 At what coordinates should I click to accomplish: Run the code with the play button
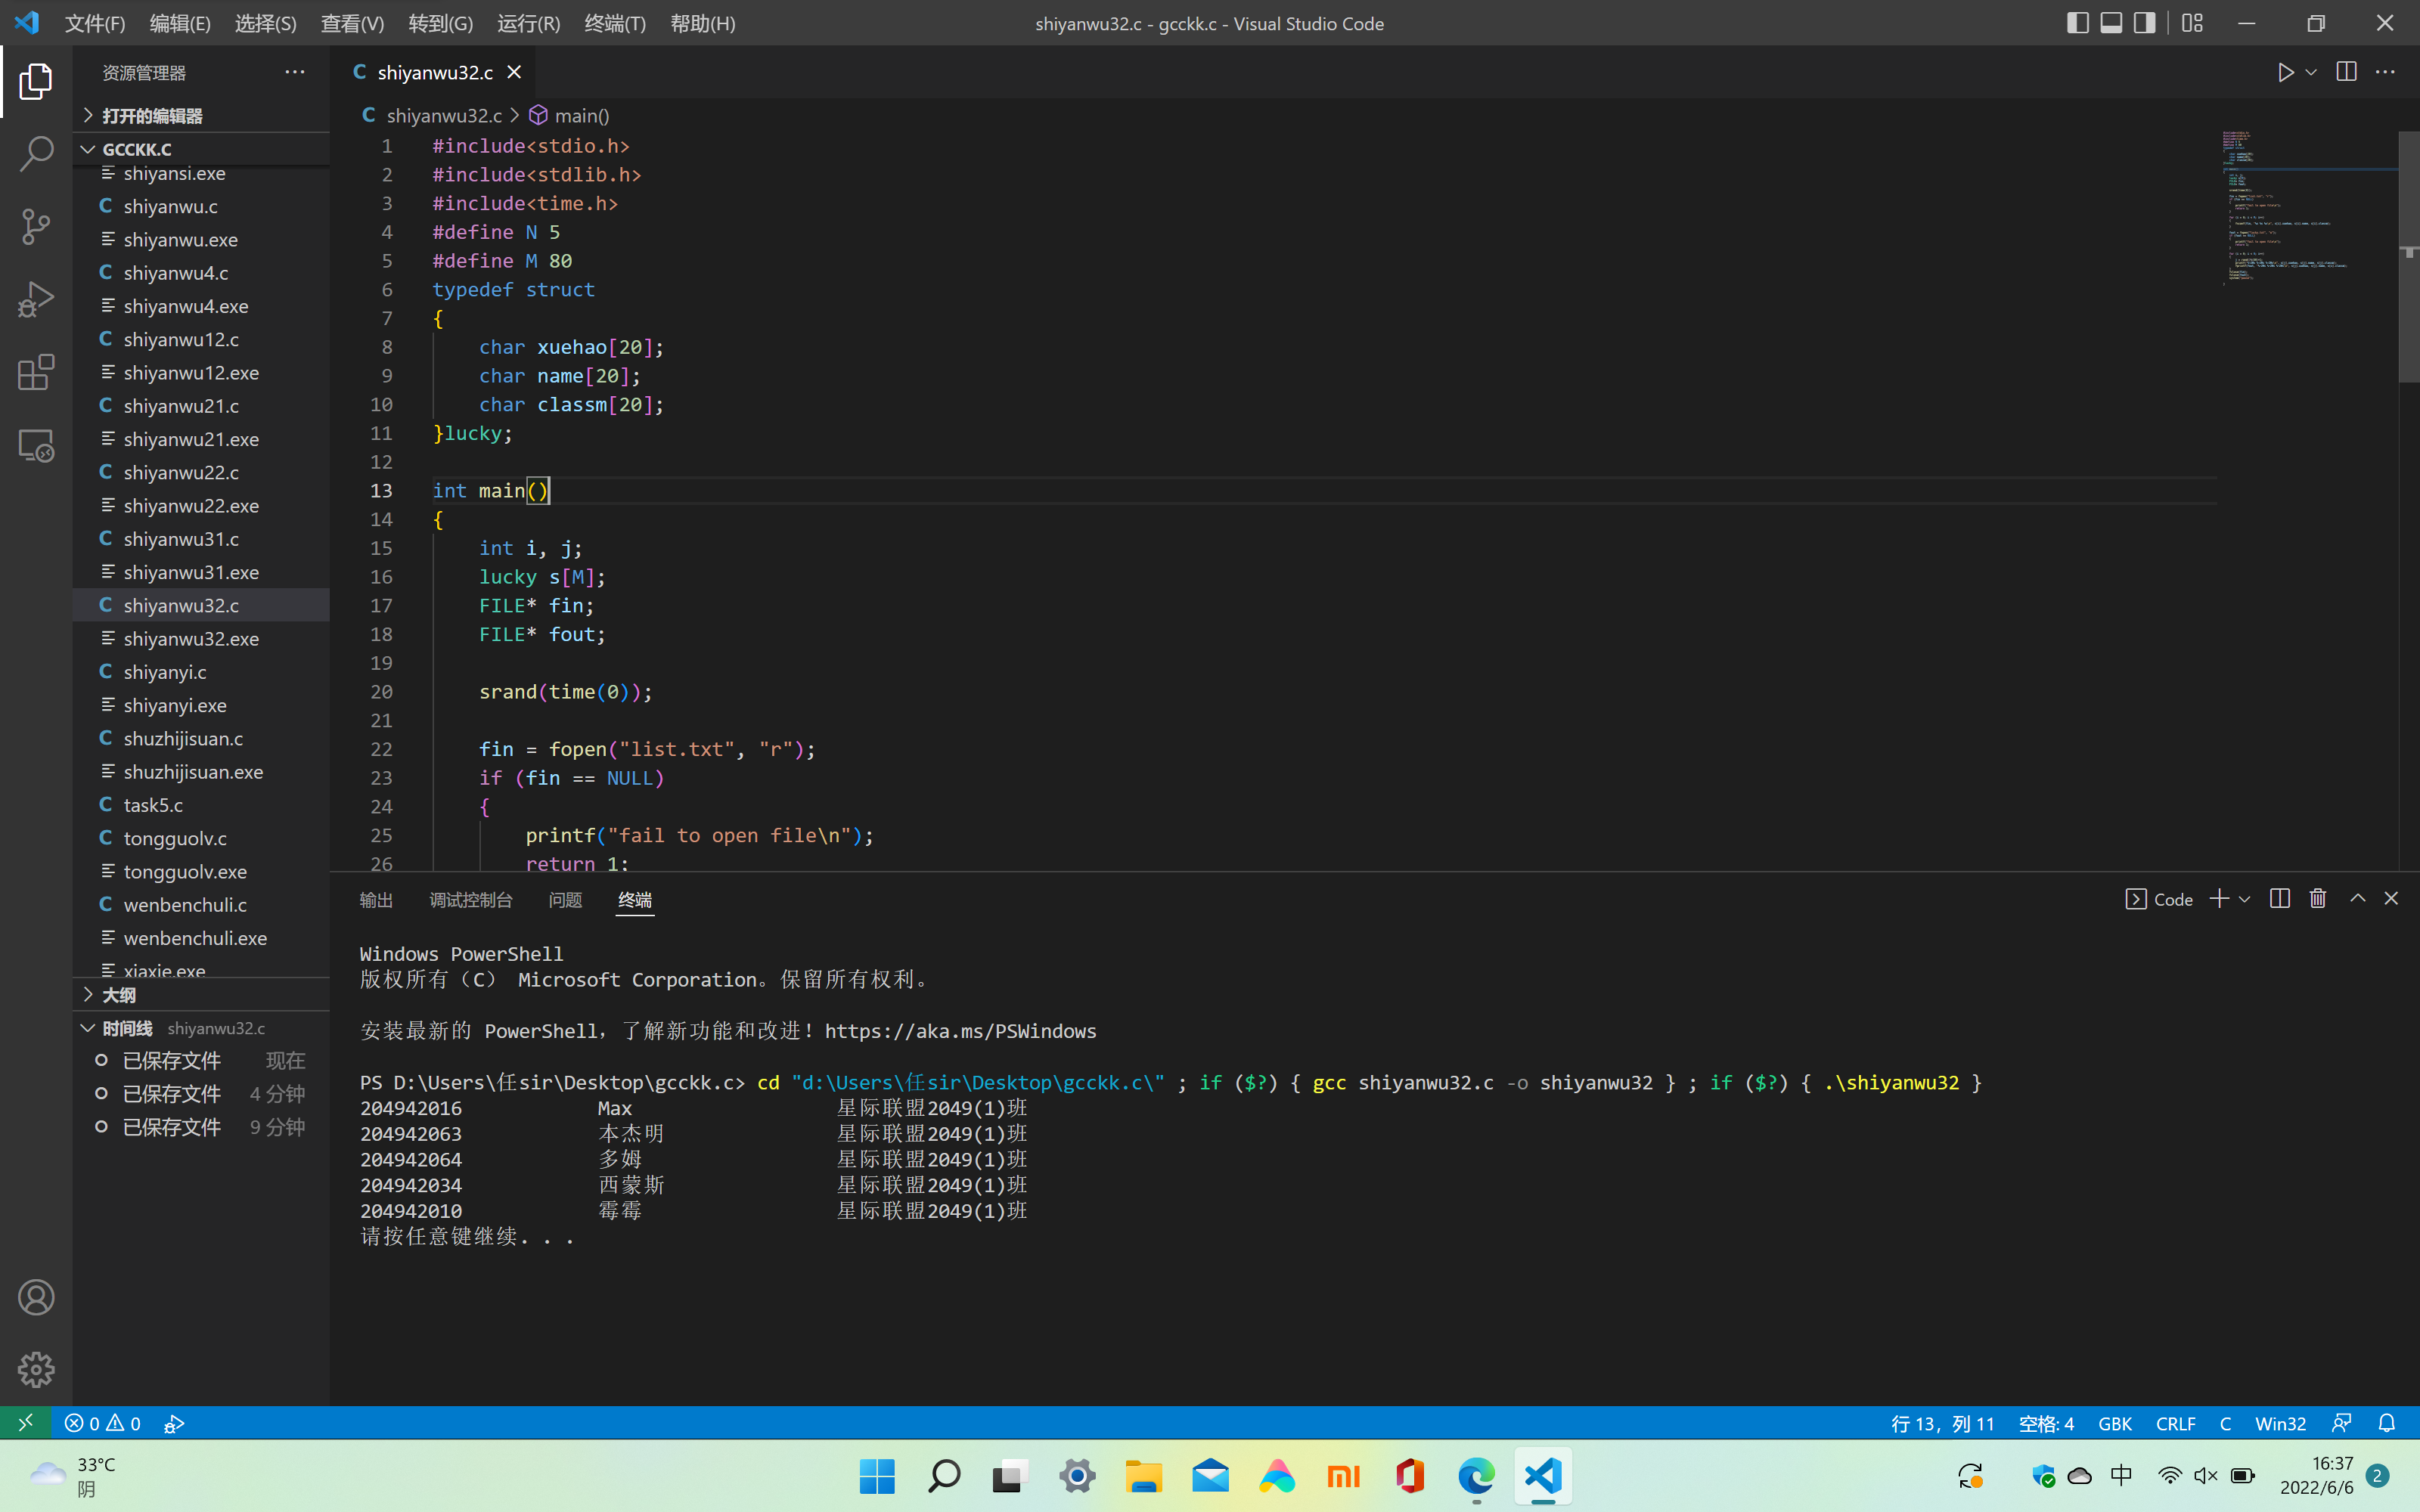(x=2286, y=72)
